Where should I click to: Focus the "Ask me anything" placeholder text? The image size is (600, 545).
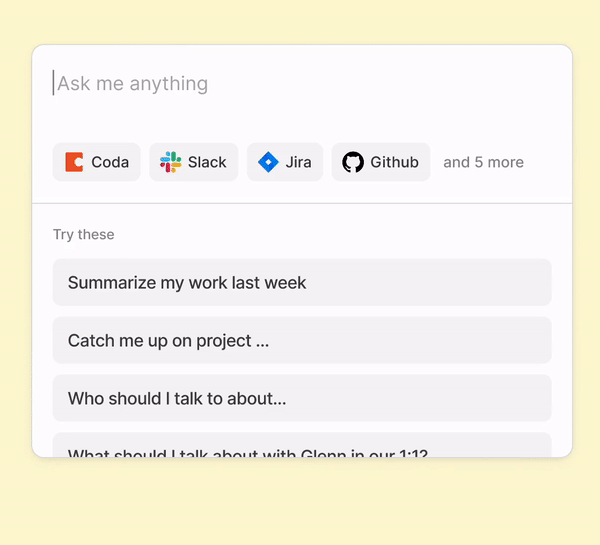pos(133,84)
